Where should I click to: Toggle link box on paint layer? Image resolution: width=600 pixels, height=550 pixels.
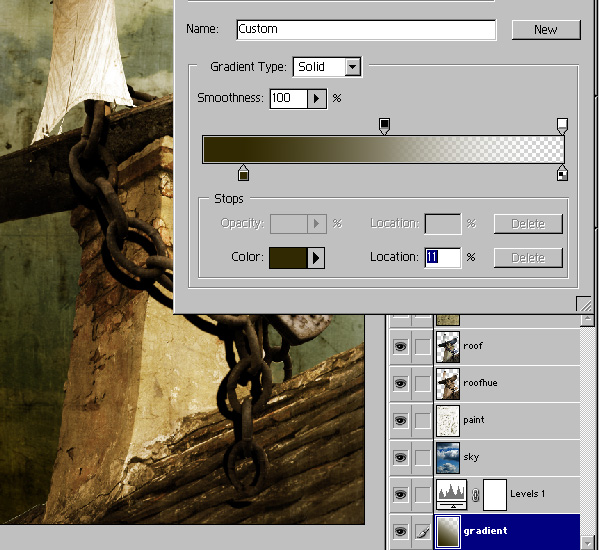[422, 420]
